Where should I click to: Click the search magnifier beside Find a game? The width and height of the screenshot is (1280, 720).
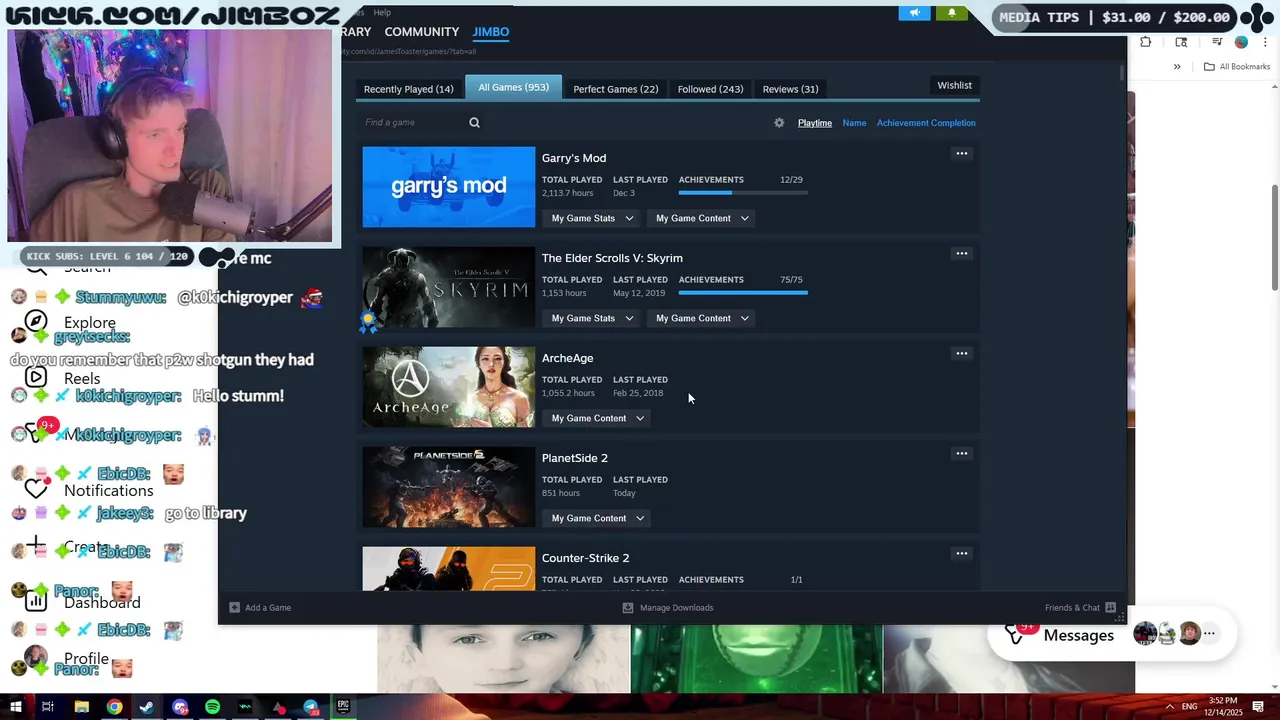pos(474,123)
